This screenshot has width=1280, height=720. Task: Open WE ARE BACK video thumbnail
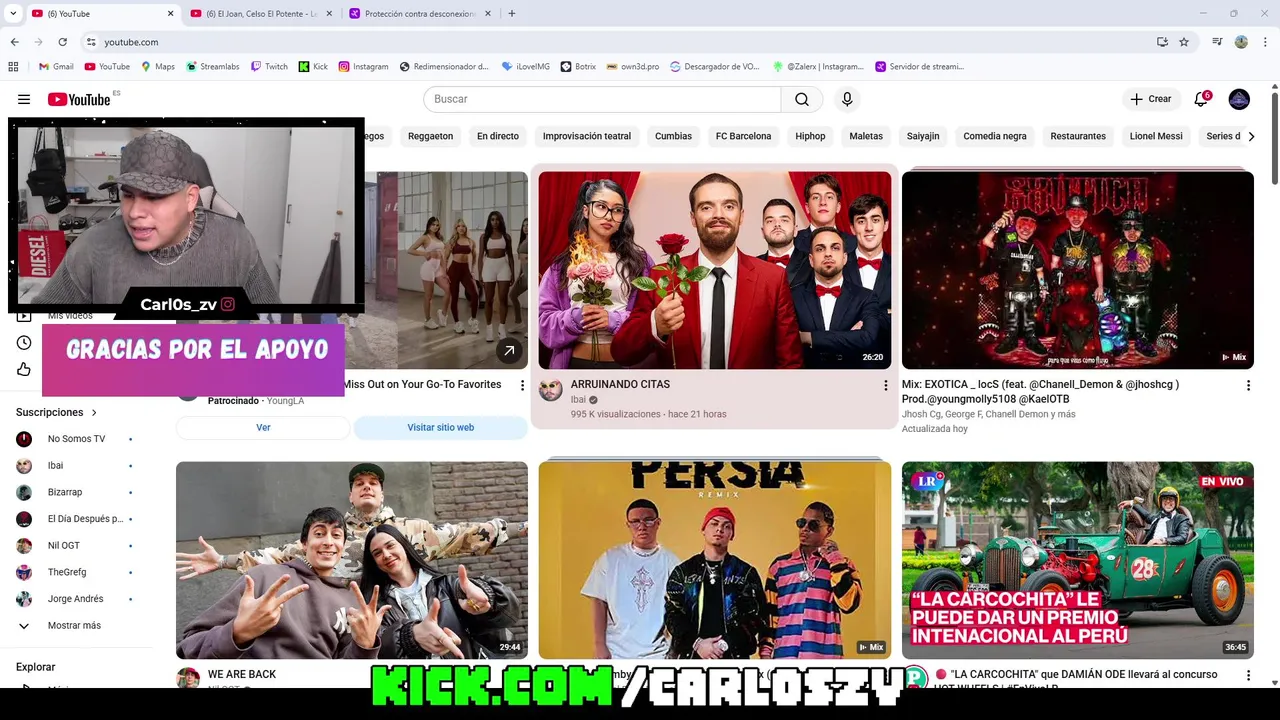coord(352,560)
